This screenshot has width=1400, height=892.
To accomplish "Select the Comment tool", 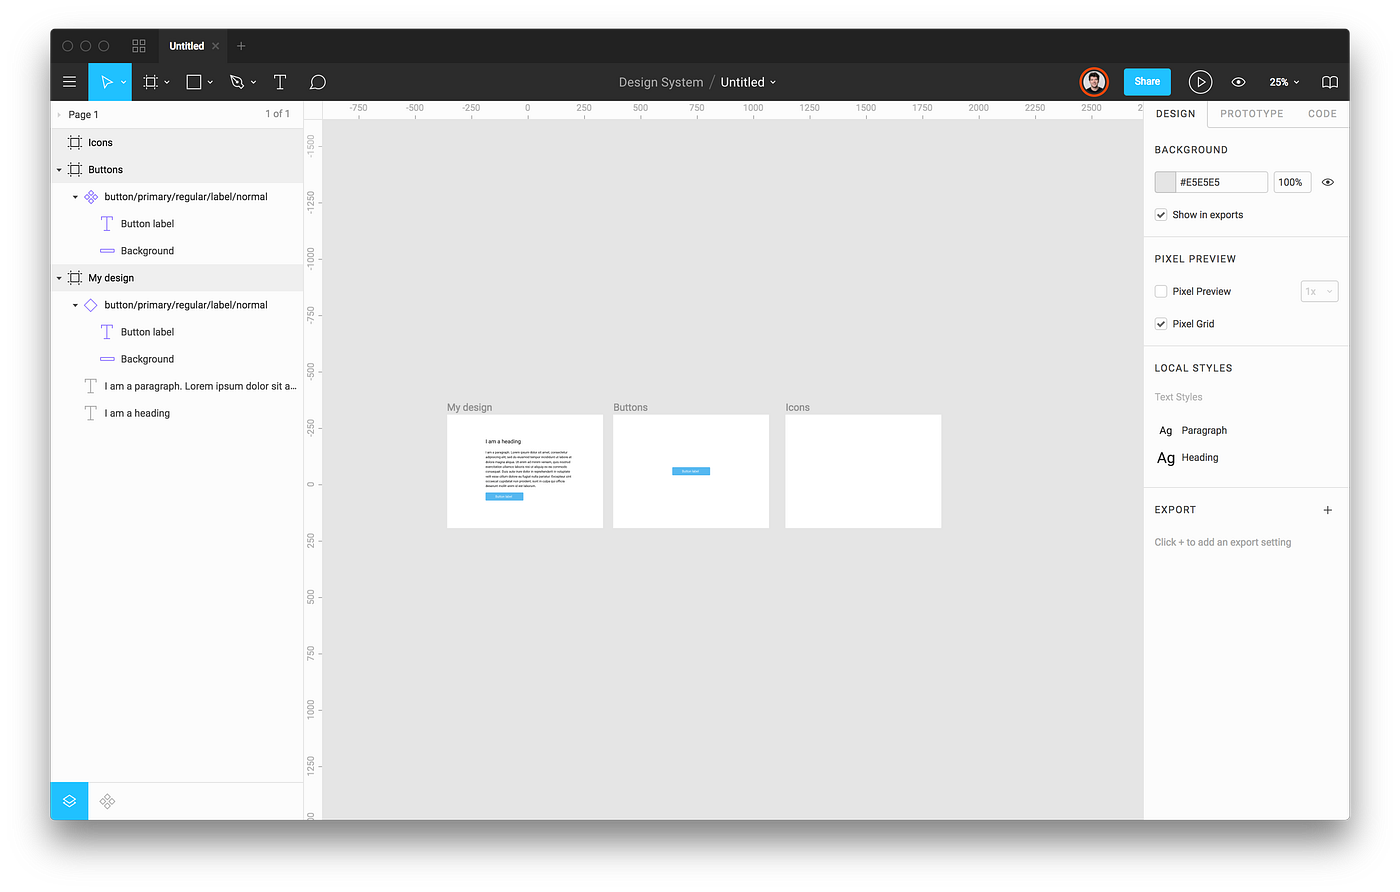I will click(x=317, y=82).
